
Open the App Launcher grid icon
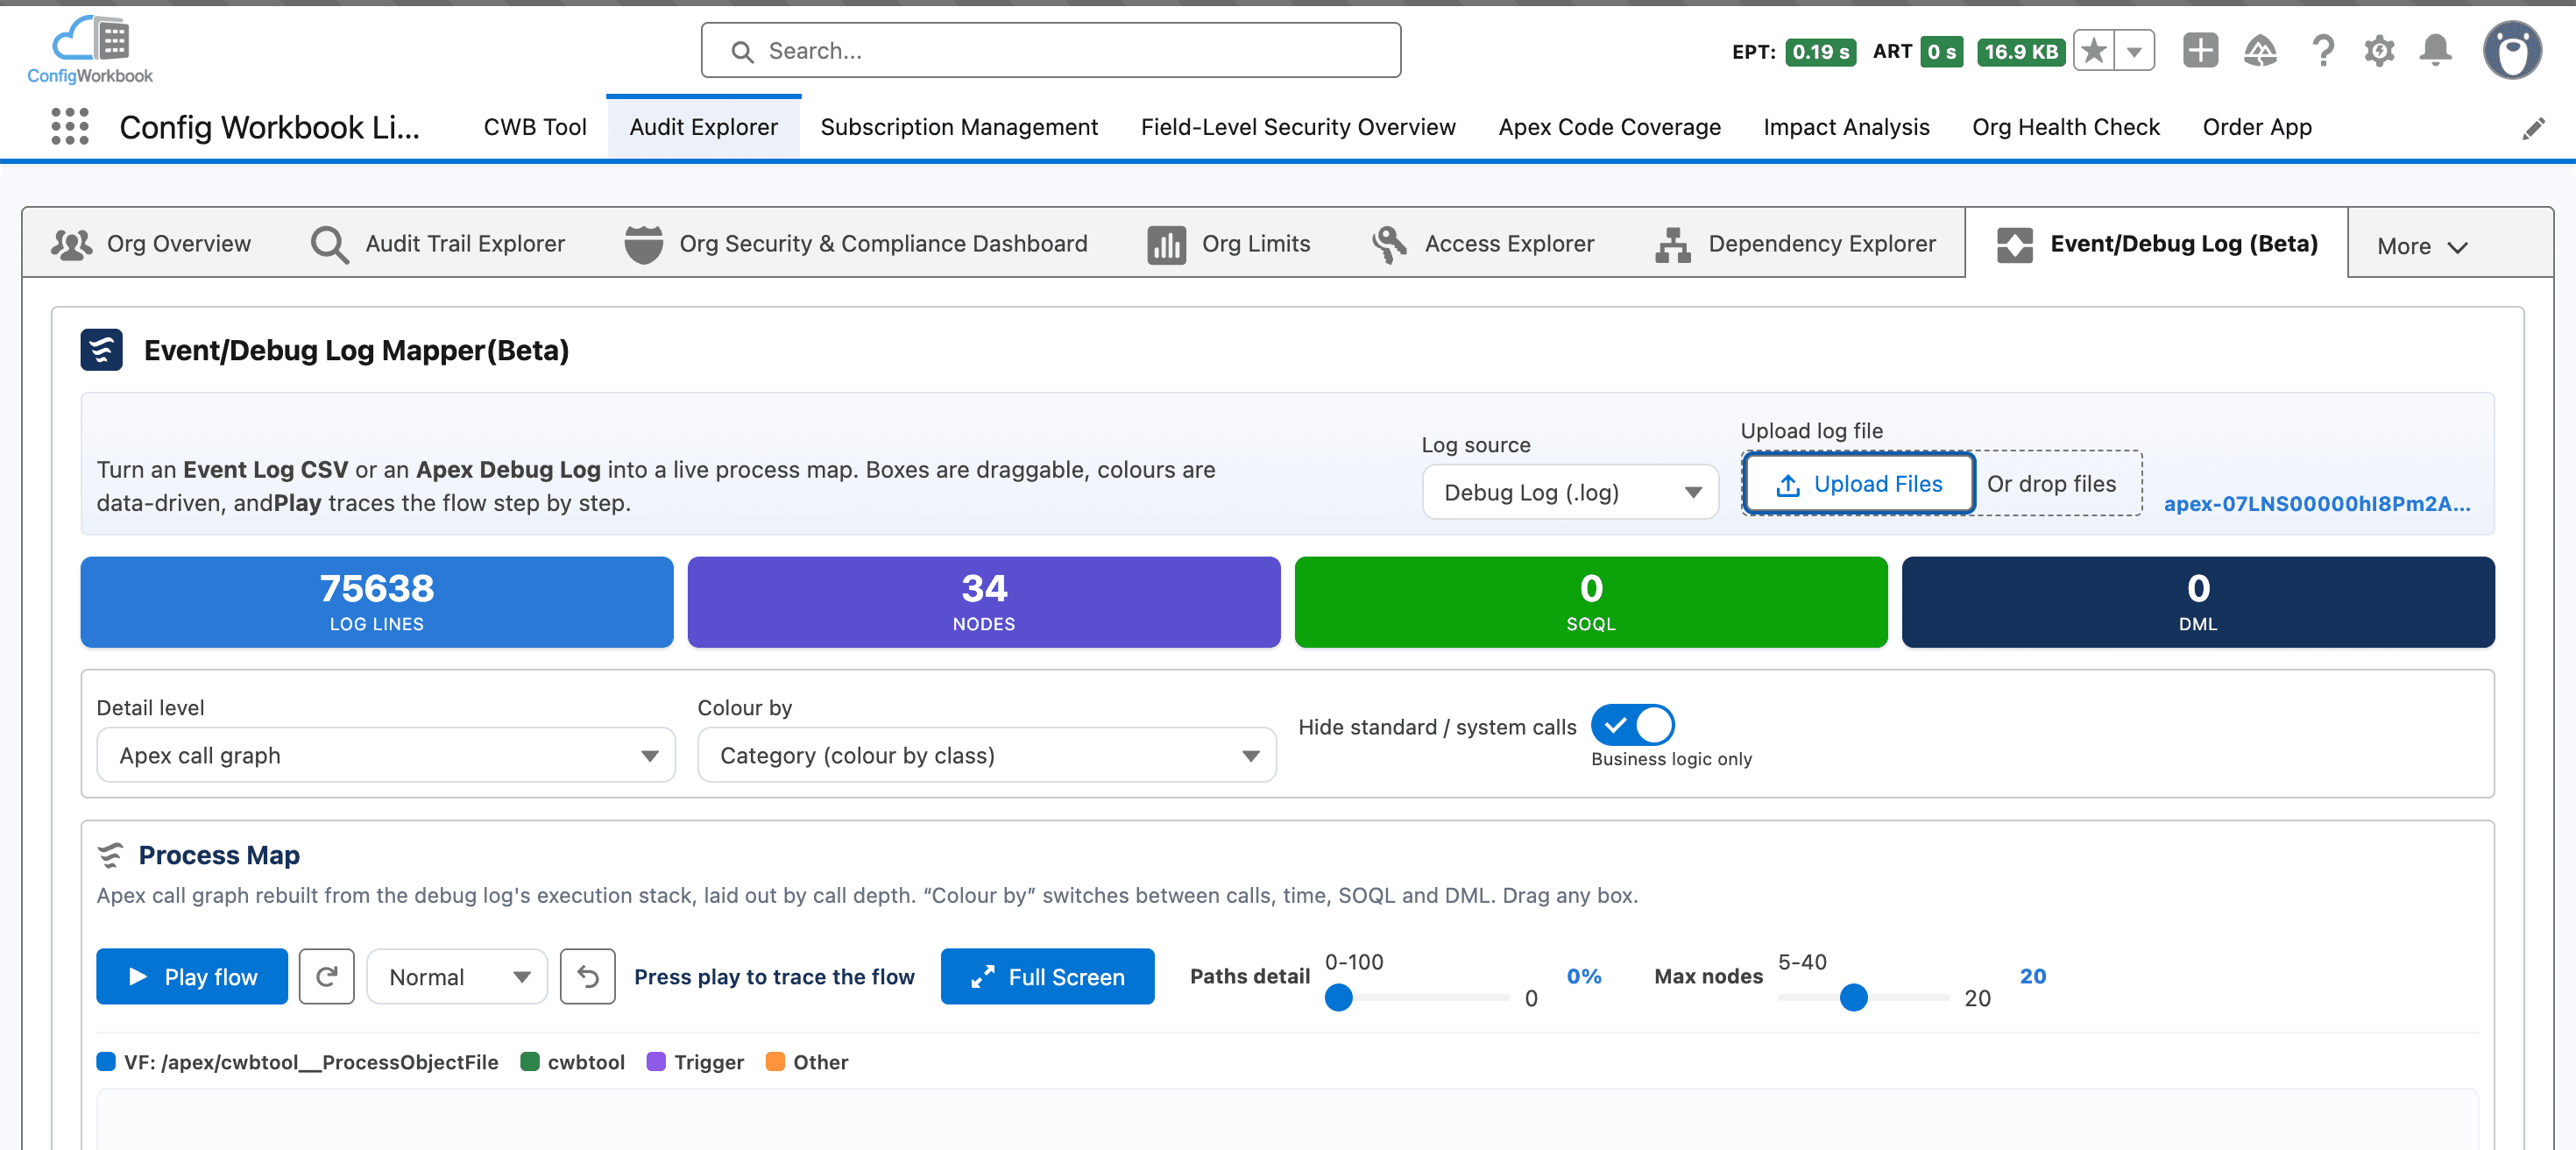[x=70, y=127]
